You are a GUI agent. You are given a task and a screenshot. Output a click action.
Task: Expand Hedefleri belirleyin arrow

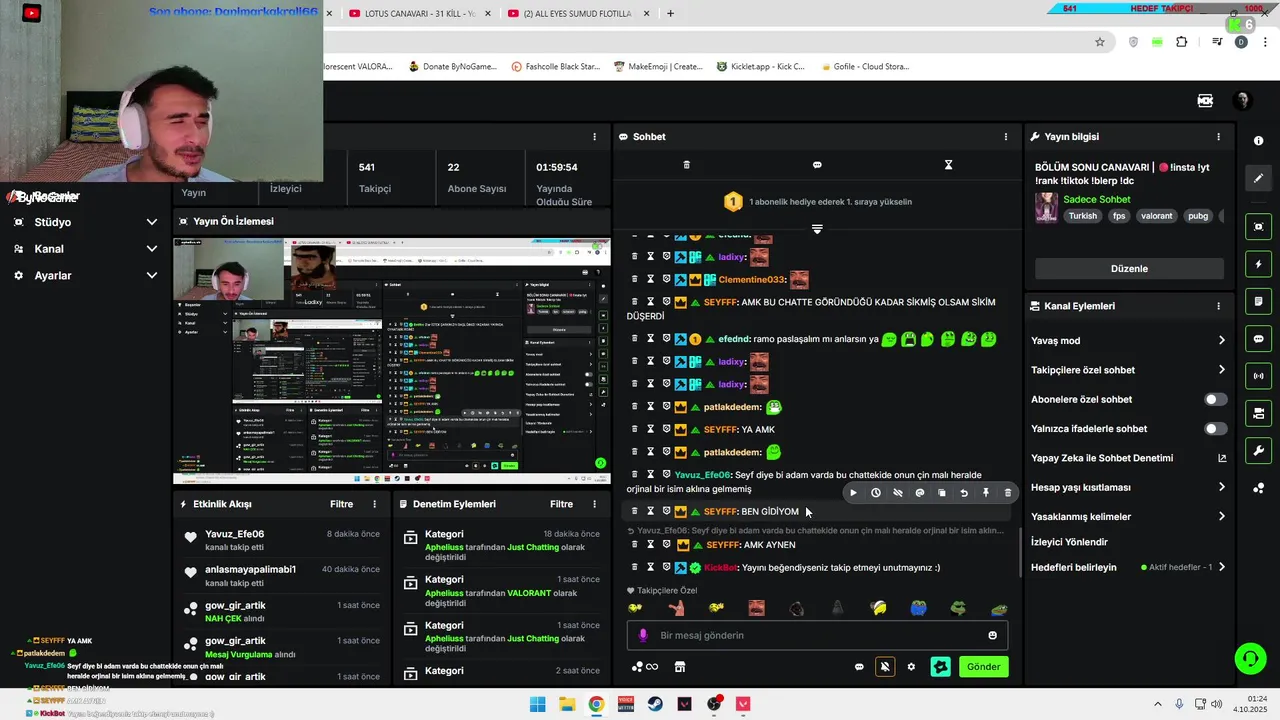click(1221, 567)
